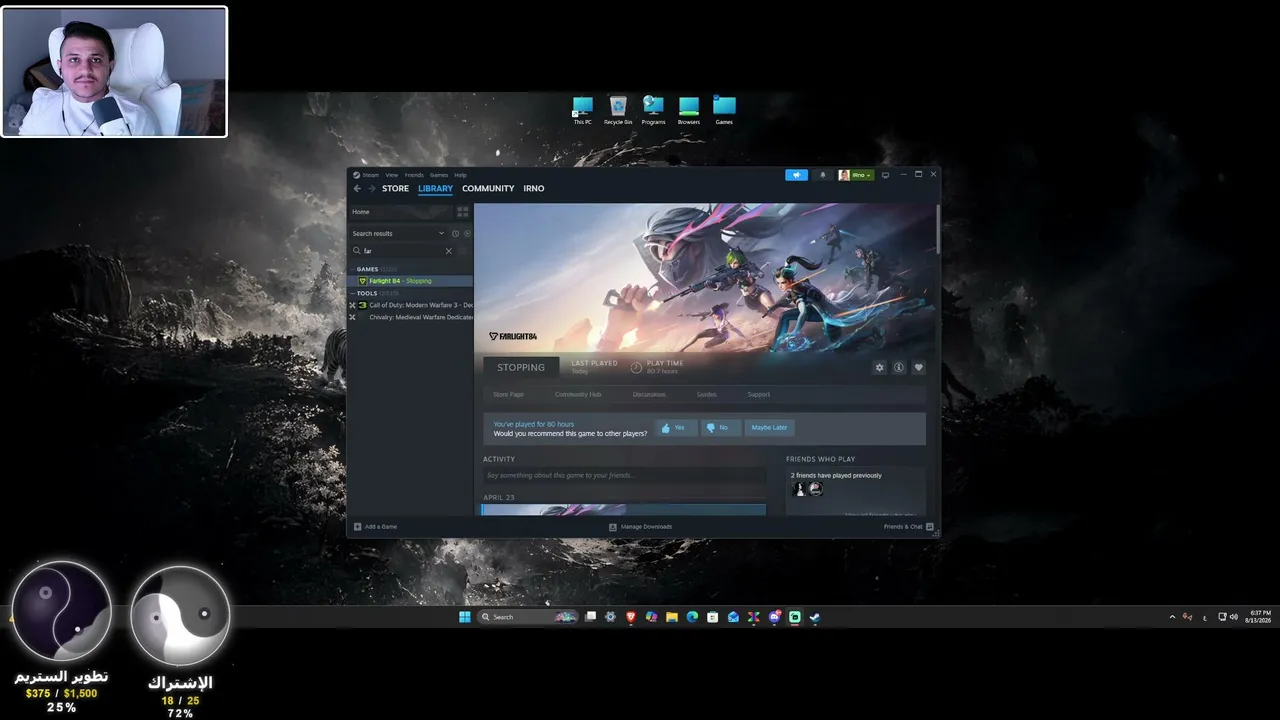
Task: Open the Windows Start menu
Action: [x=465, y=617]
